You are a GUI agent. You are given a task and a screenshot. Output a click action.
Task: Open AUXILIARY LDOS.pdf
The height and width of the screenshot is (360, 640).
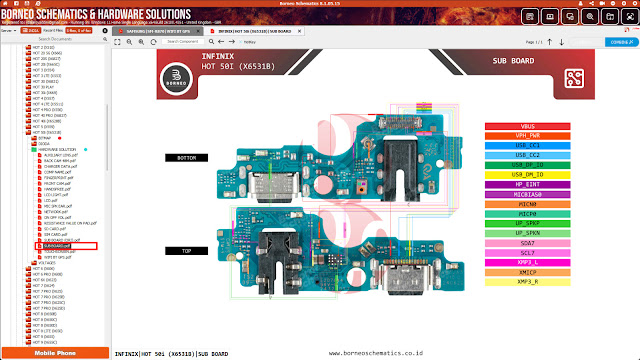[60, 155]
